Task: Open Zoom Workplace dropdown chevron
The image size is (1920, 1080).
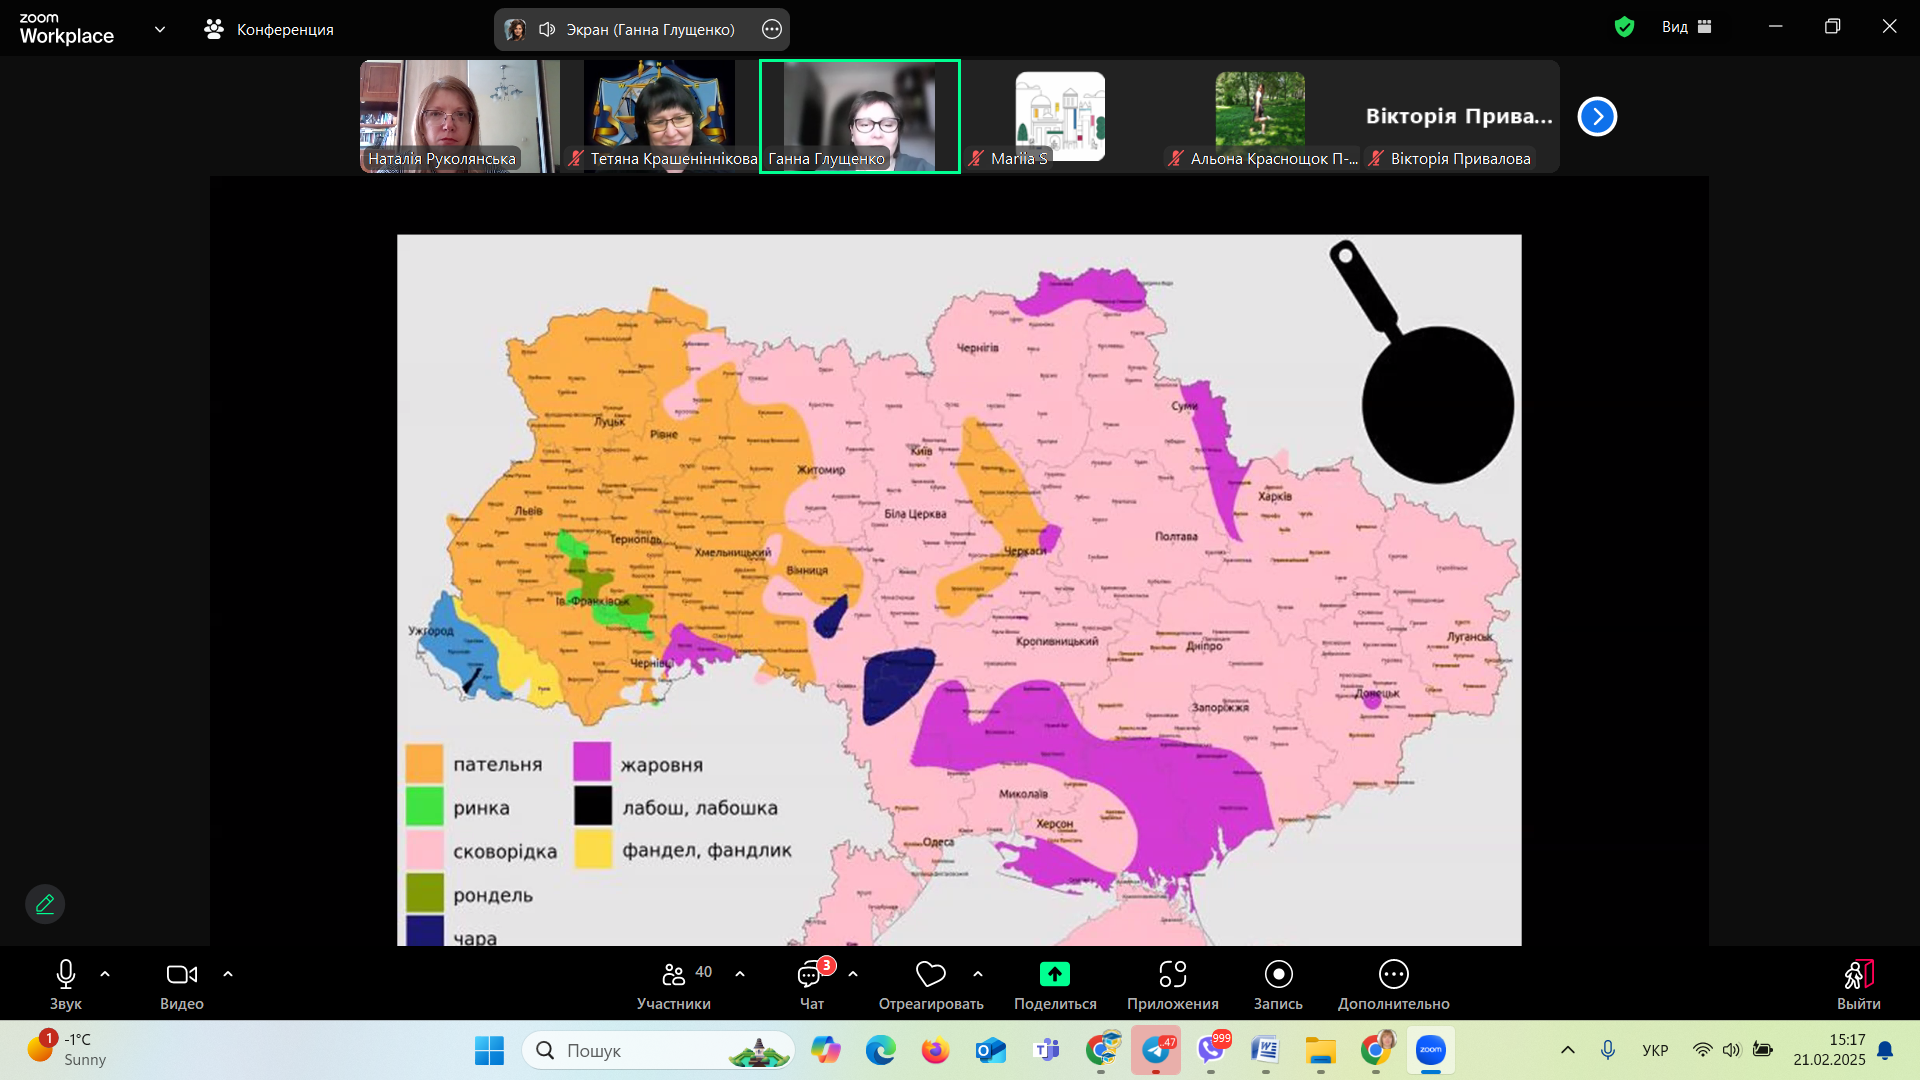Action: coord(160,29)
